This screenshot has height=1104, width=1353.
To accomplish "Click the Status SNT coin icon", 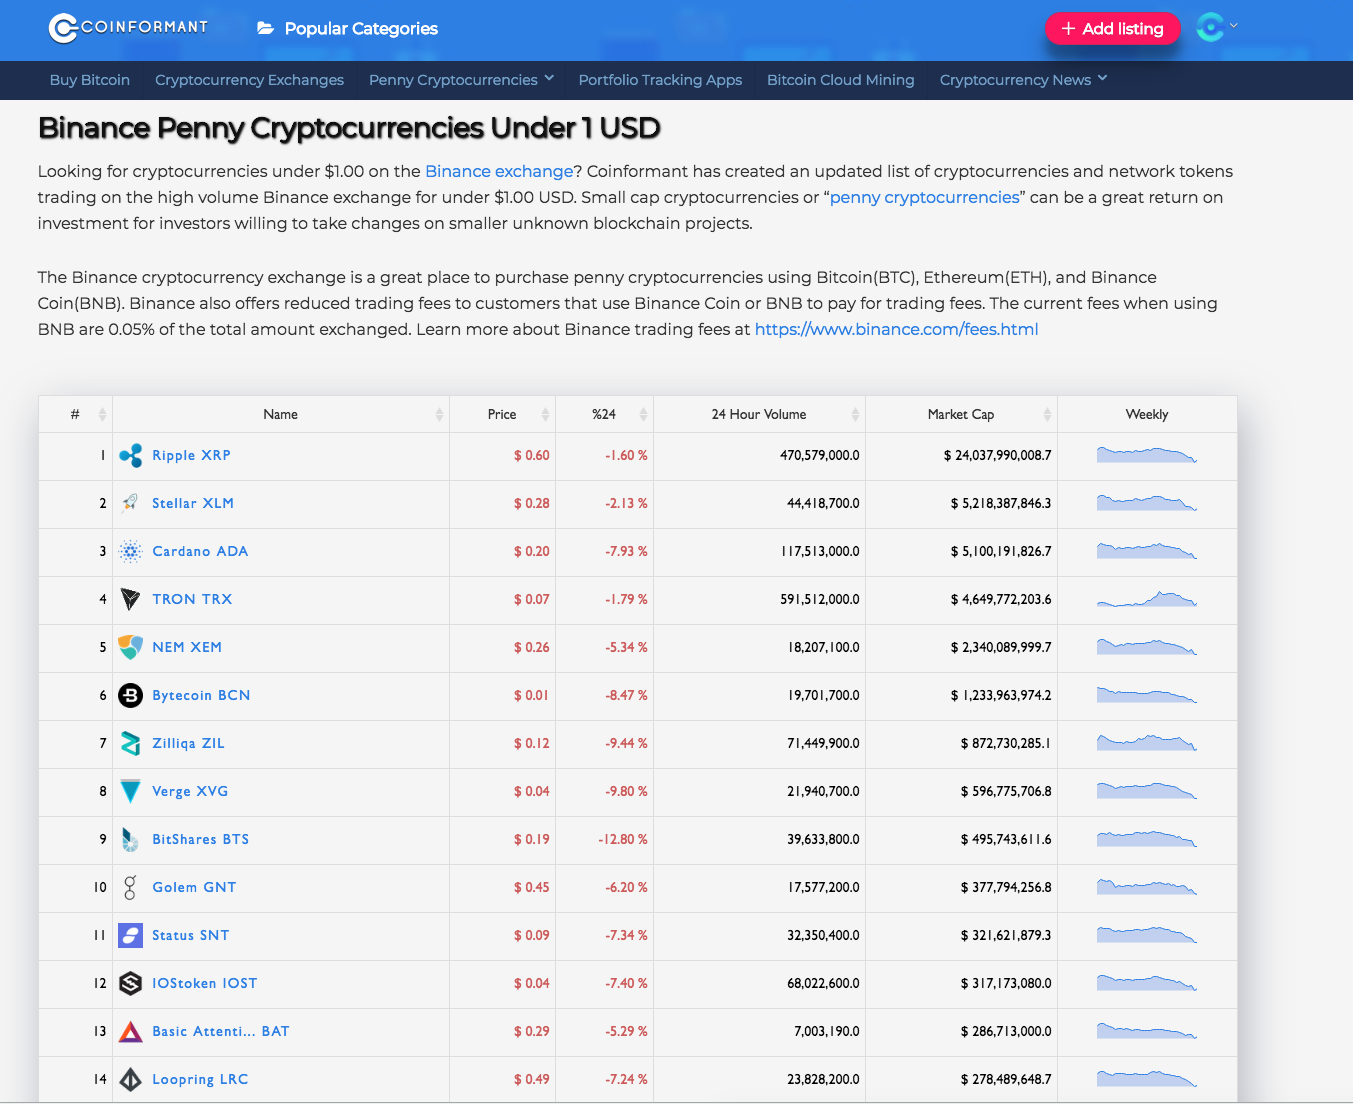I will click(130, 935).
